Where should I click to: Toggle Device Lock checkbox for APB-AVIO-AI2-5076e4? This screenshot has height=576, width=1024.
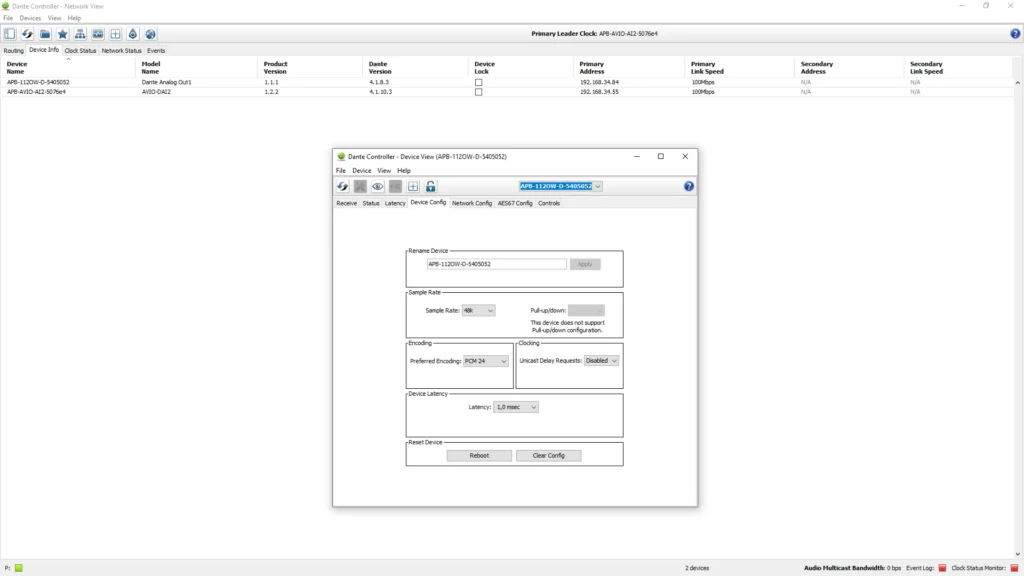(479, 92)
